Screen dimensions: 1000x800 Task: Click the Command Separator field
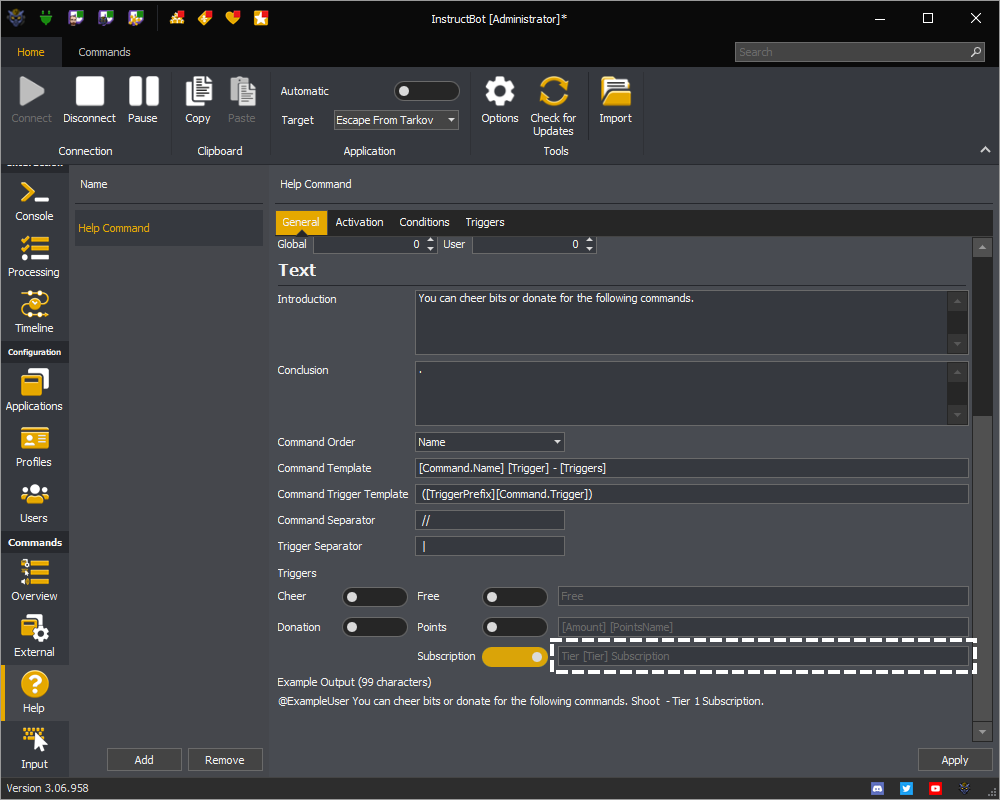pos(489,521)
